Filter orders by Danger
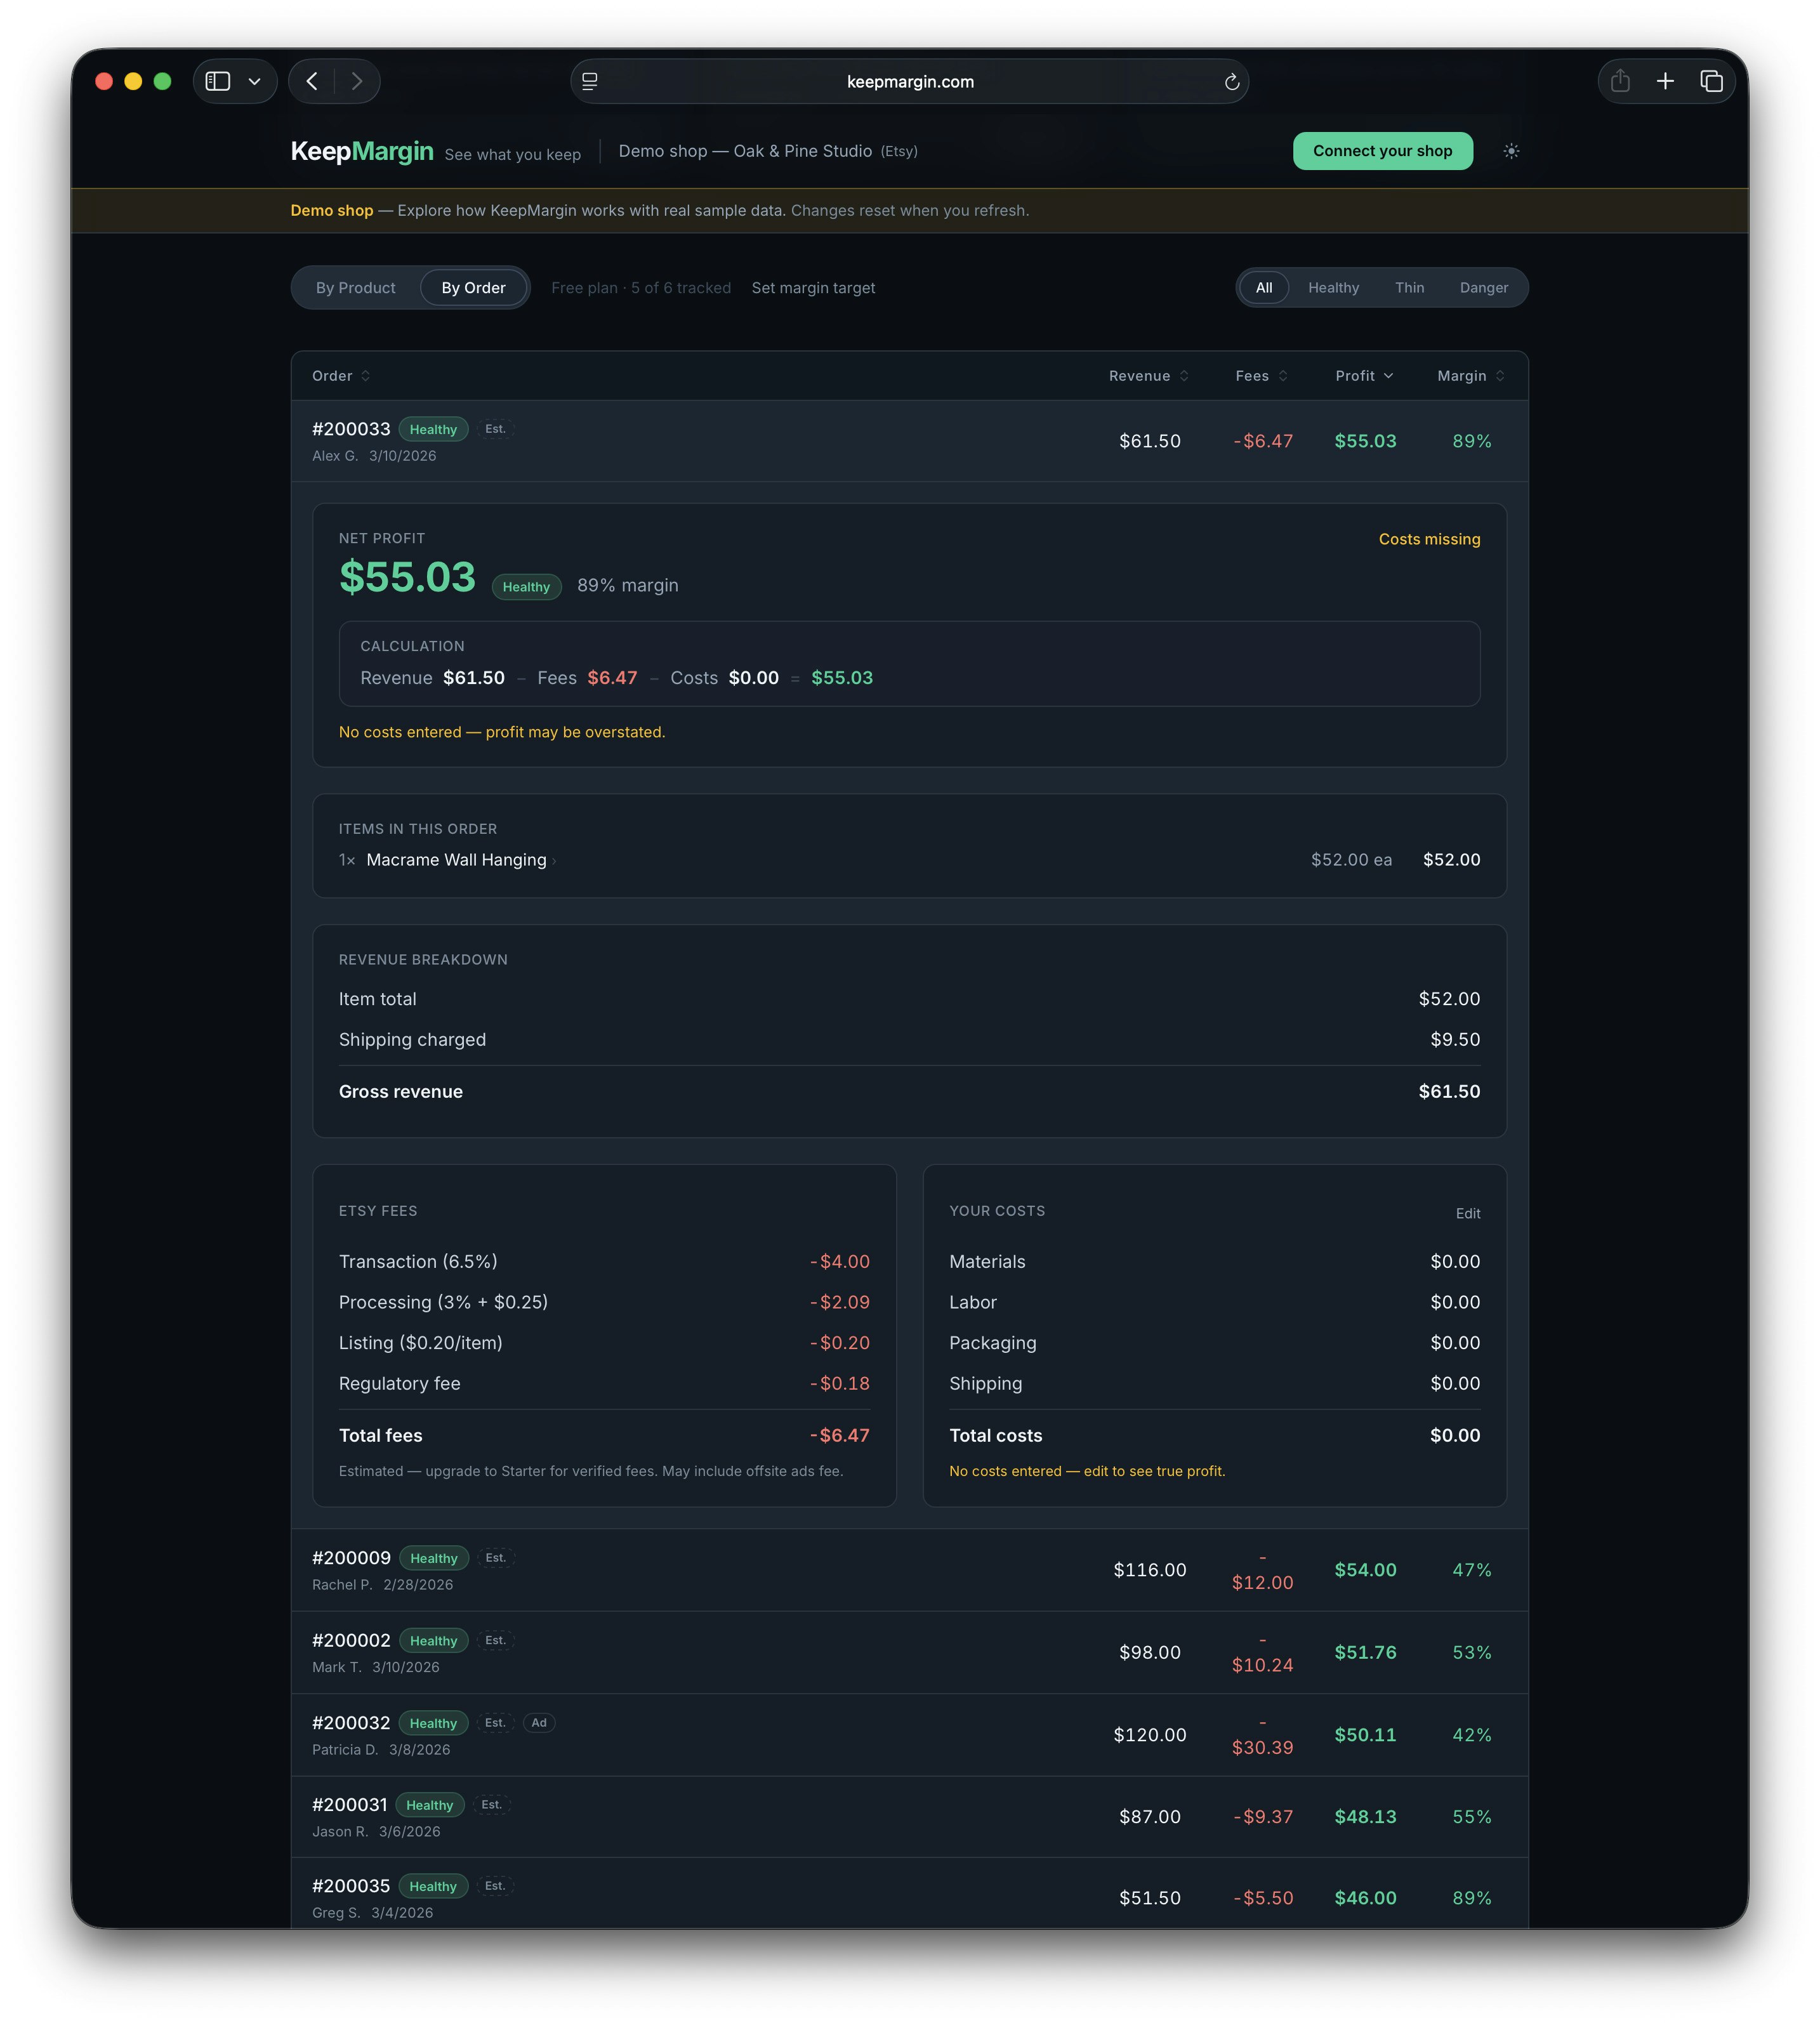Screen dimensions: 1820x2023 pos(1483,288)
